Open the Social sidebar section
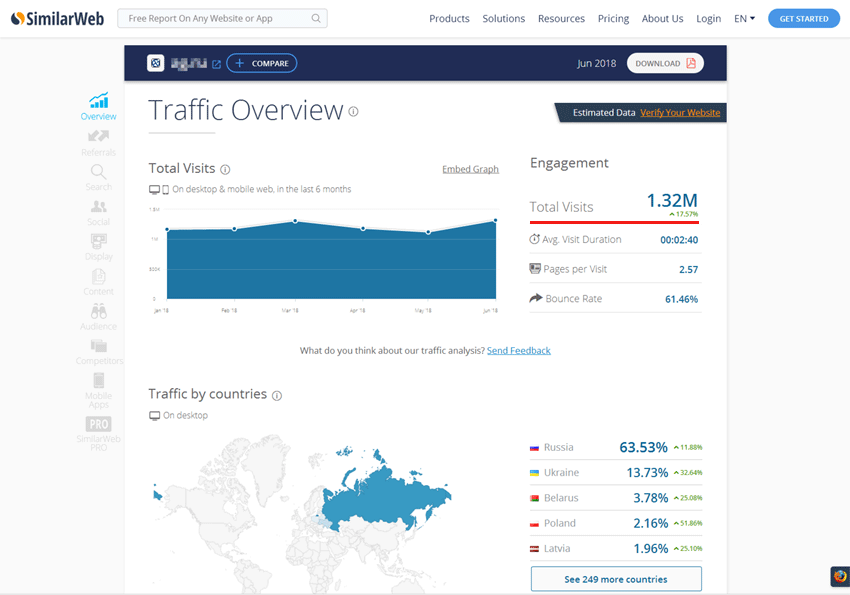Viewport: 850px width, 595px height. pos(99,212)
